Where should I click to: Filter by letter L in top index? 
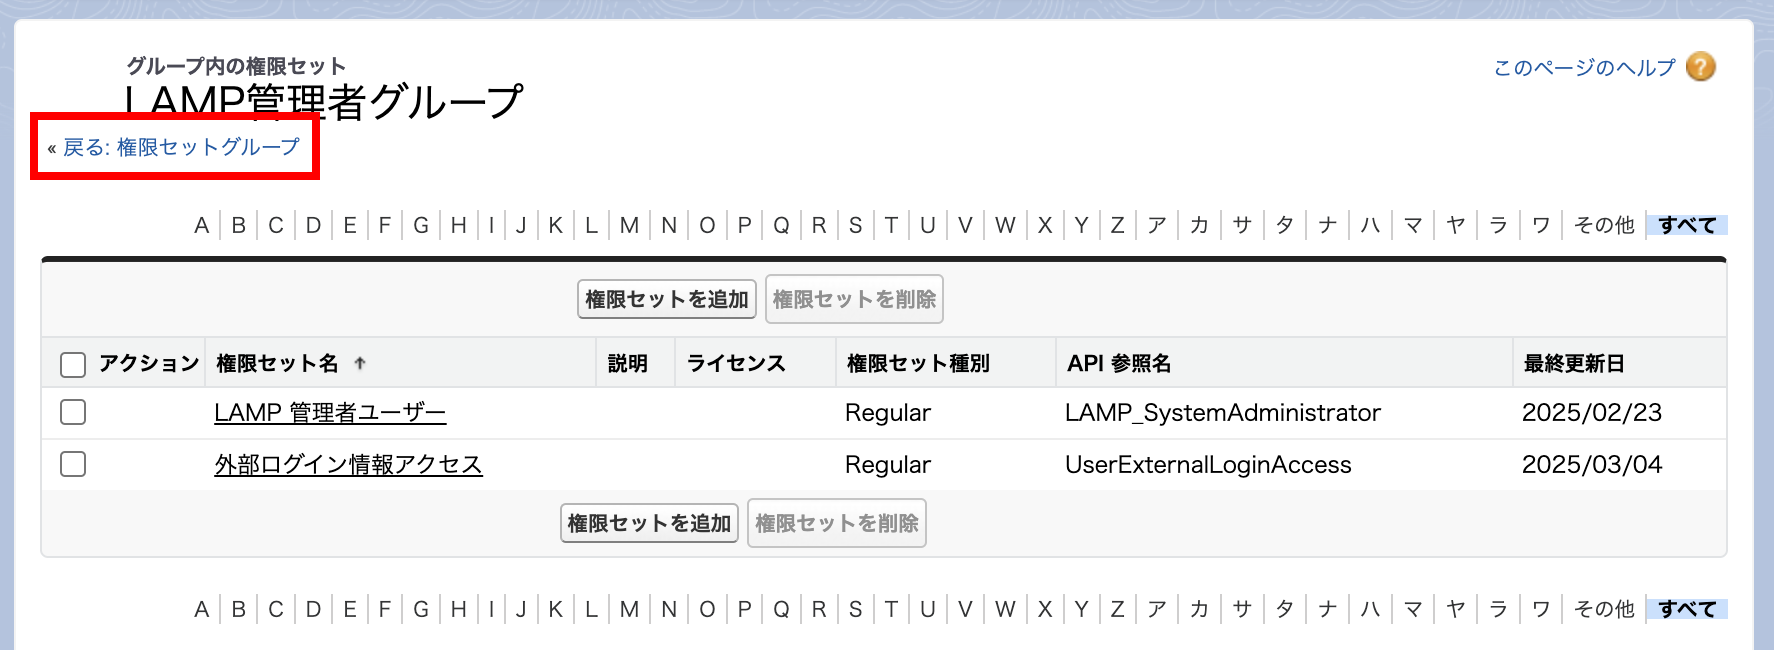coord(591,225)
